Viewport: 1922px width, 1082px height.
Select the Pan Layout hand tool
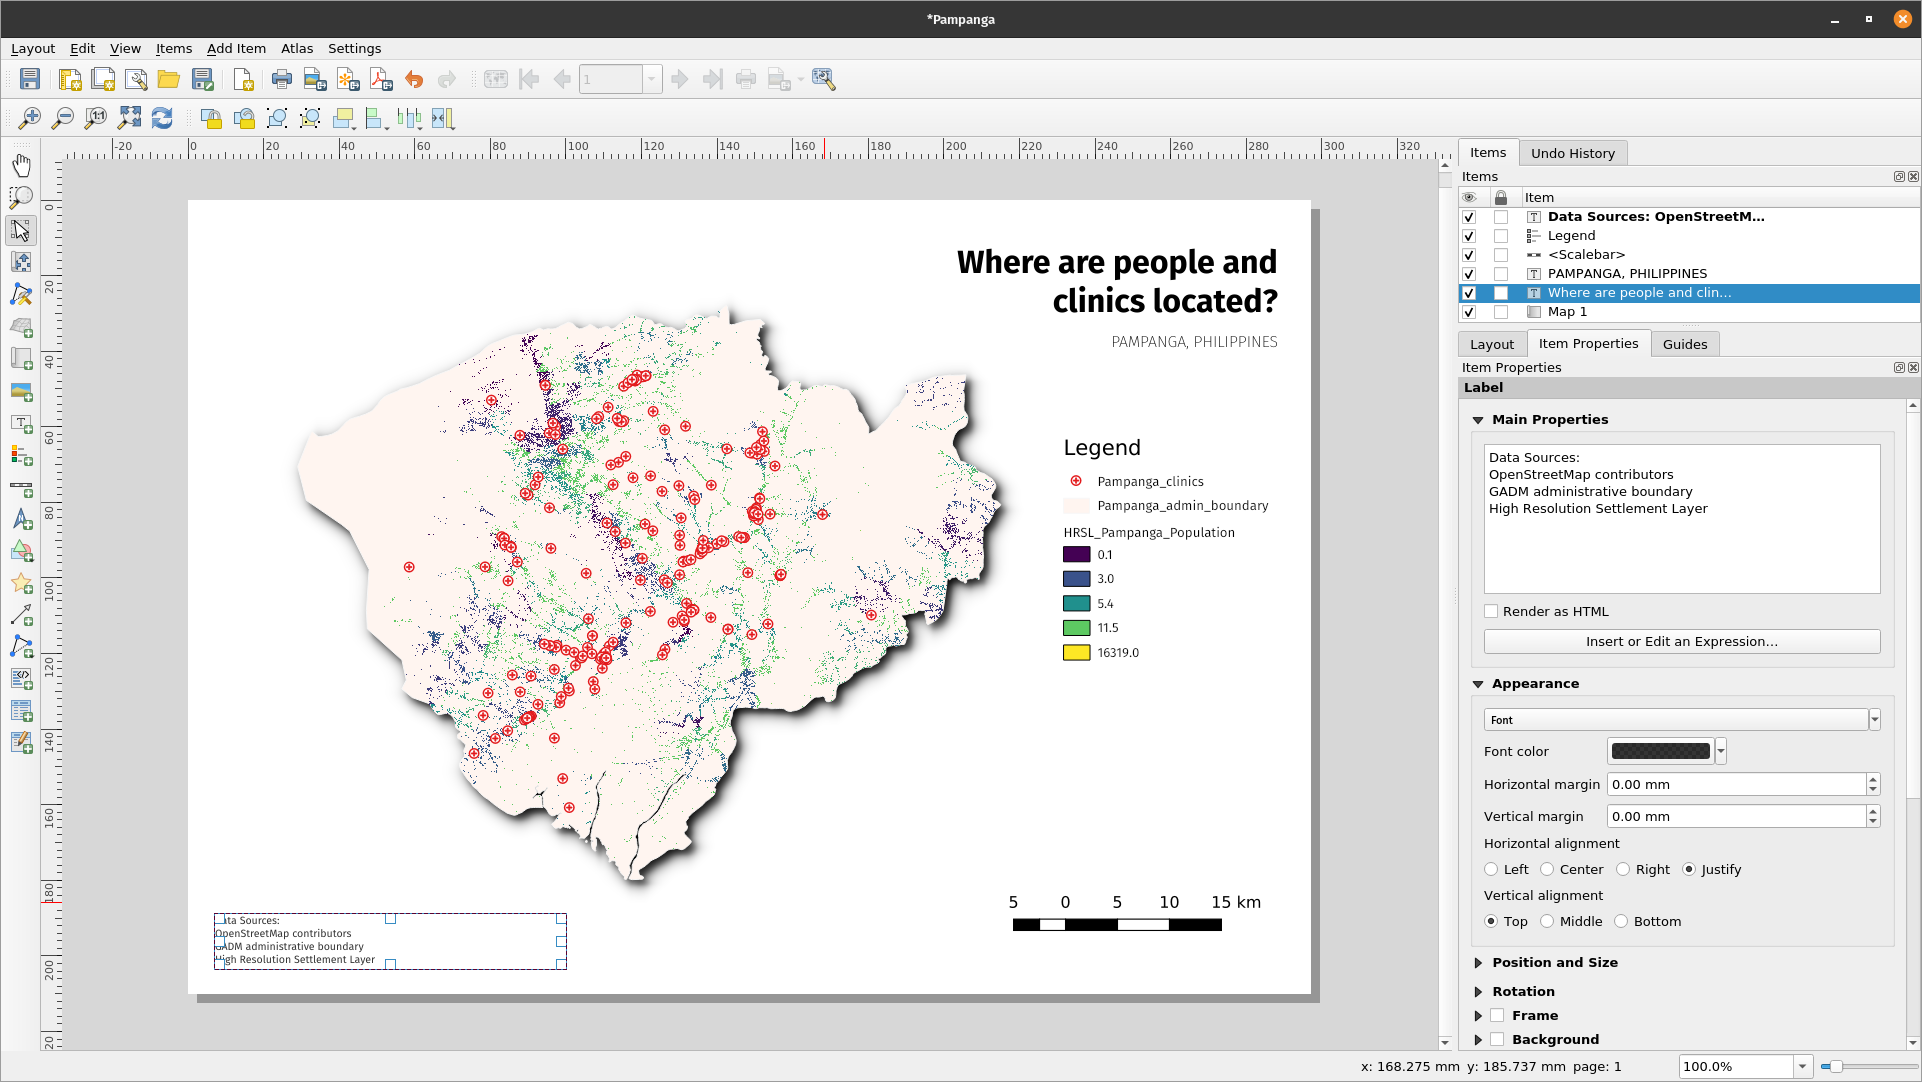click(x=21, y=165)
